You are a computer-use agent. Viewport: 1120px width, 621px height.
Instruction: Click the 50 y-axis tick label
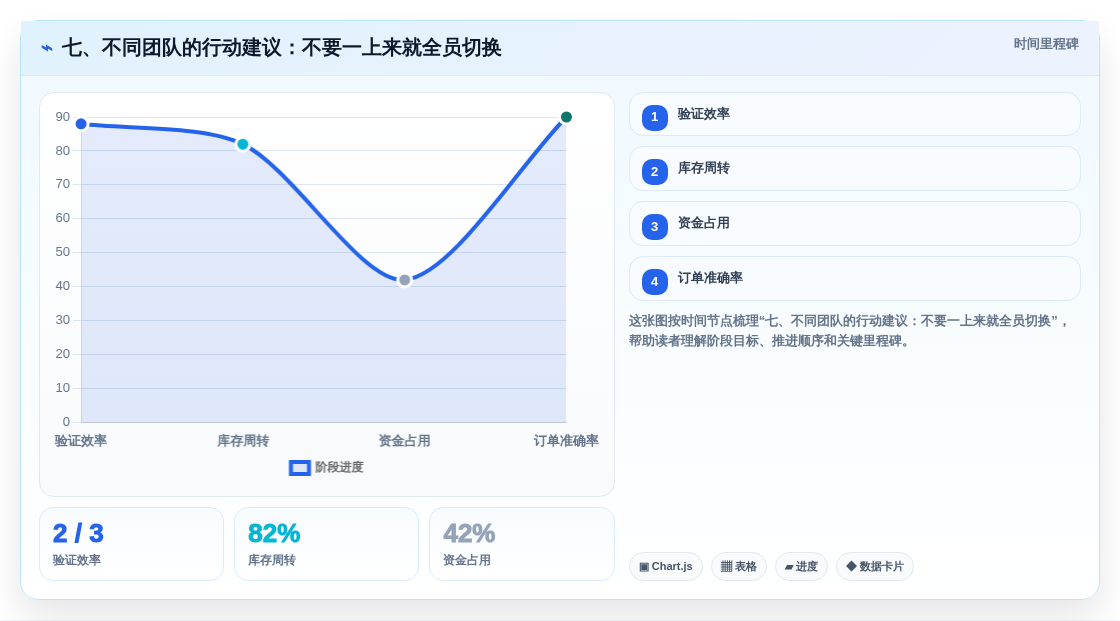pyautogui.click(x=63, y=252)
